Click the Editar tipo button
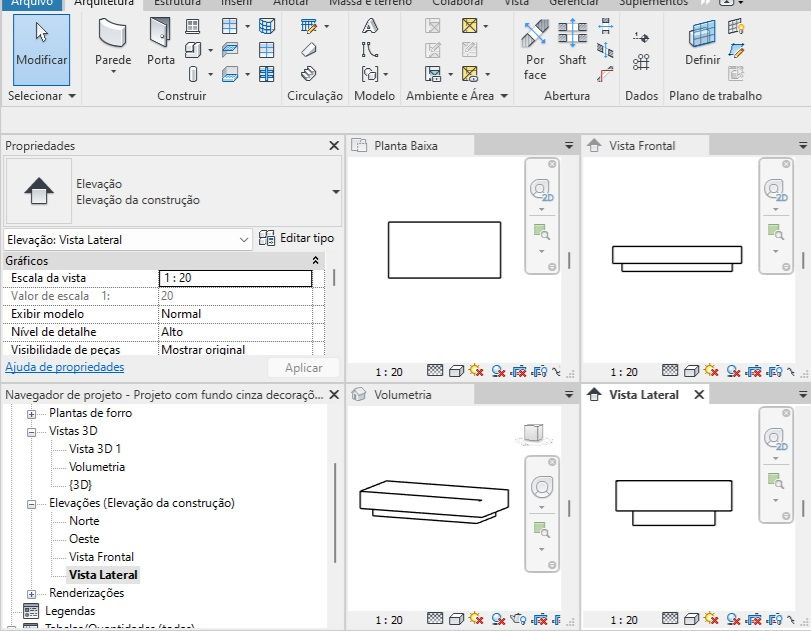 296,238
